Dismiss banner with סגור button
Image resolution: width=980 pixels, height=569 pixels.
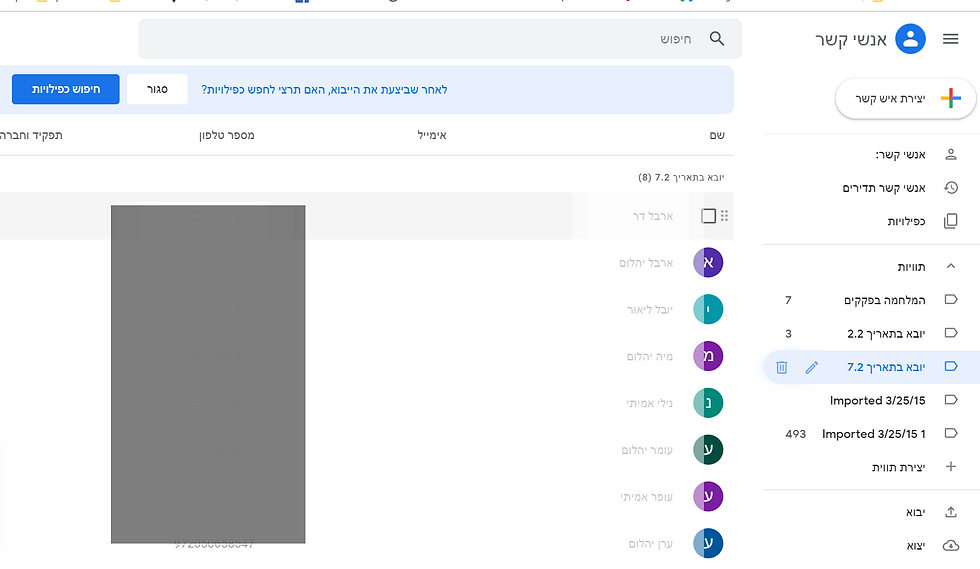(x=157, y=89)
